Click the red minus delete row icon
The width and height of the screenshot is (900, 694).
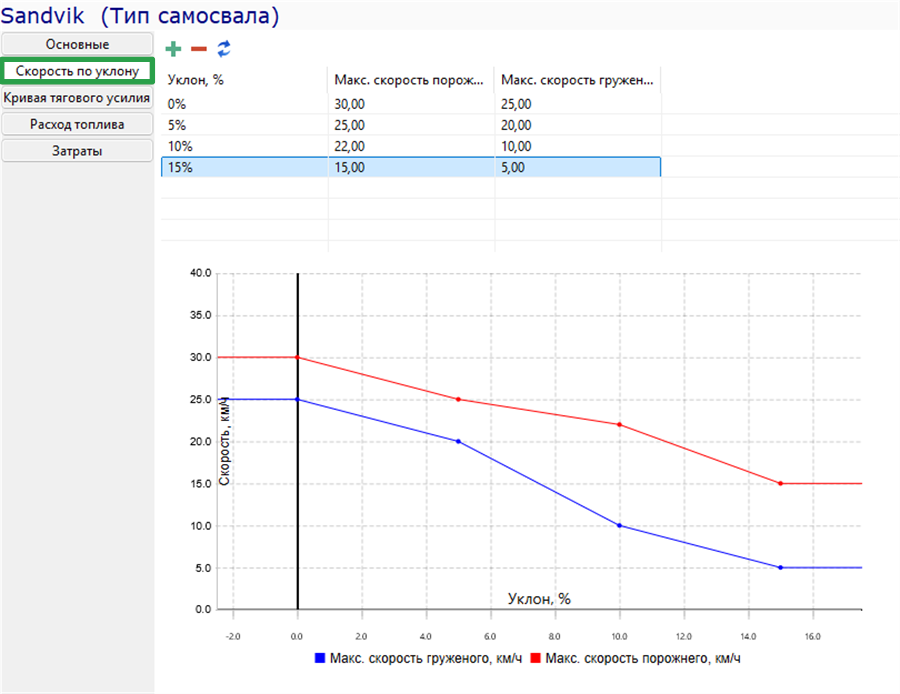pos(199,49)
